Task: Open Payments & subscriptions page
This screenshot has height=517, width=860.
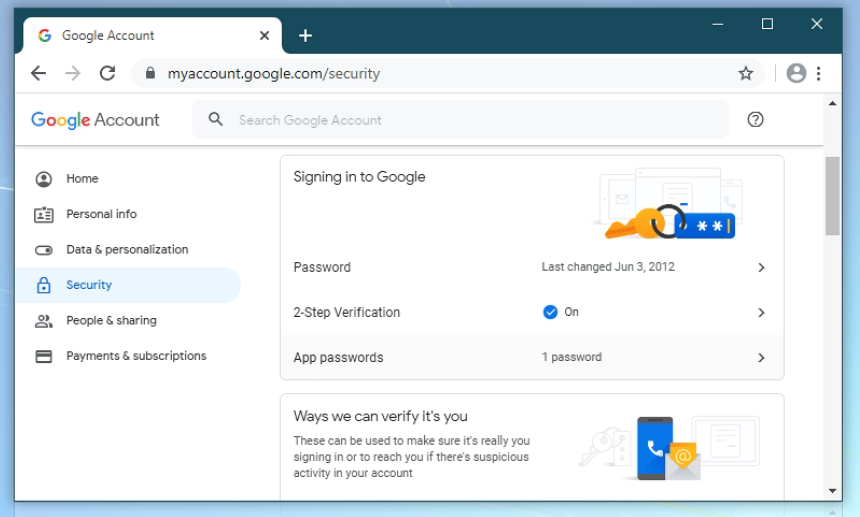Action: [x=136, y=356]
